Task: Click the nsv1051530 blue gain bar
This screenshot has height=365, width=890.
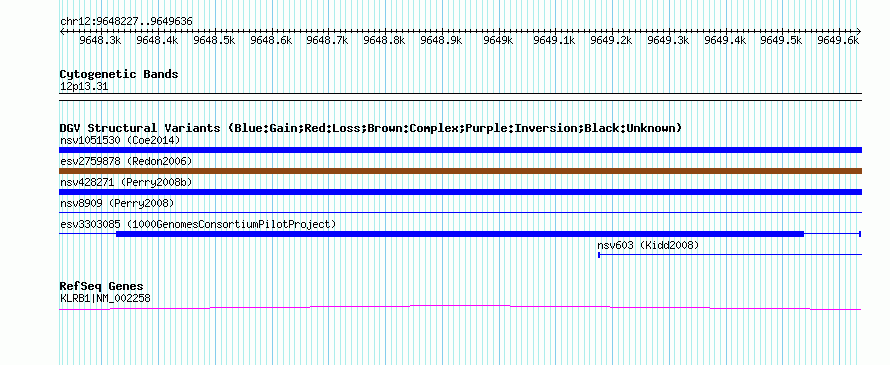Action: coord(460,150)
